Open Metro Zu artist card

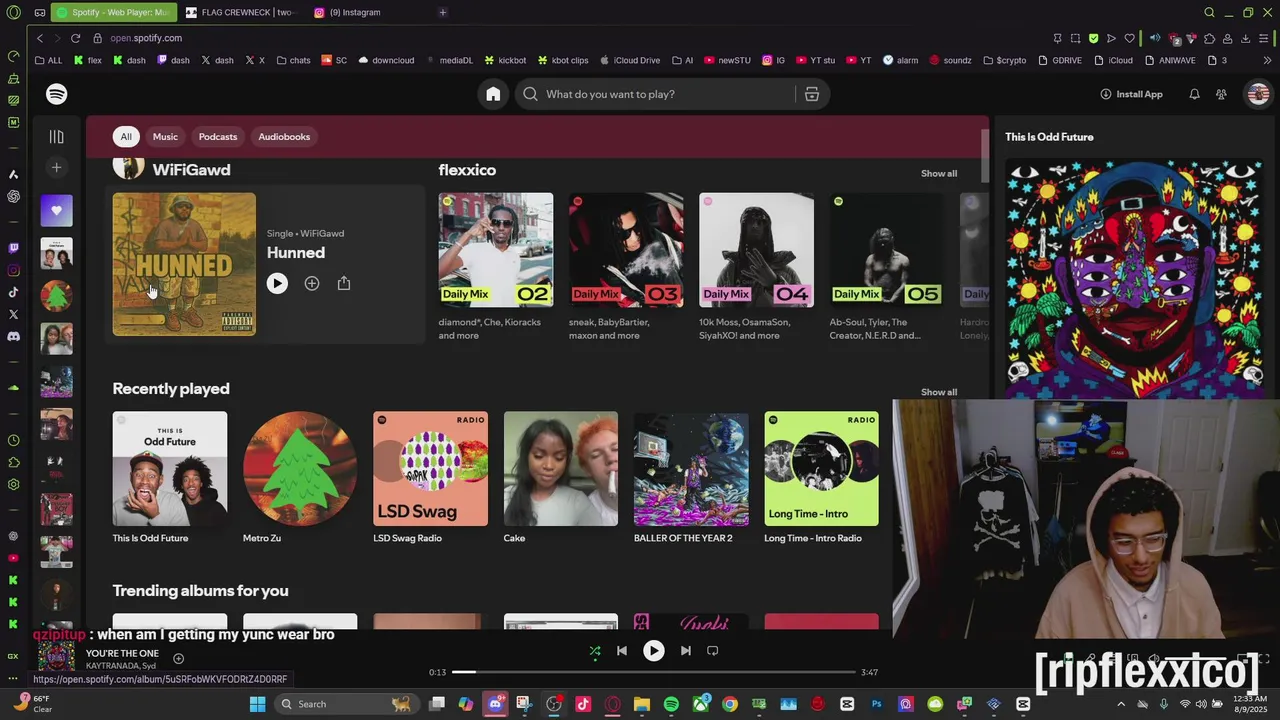coord(300,478)
